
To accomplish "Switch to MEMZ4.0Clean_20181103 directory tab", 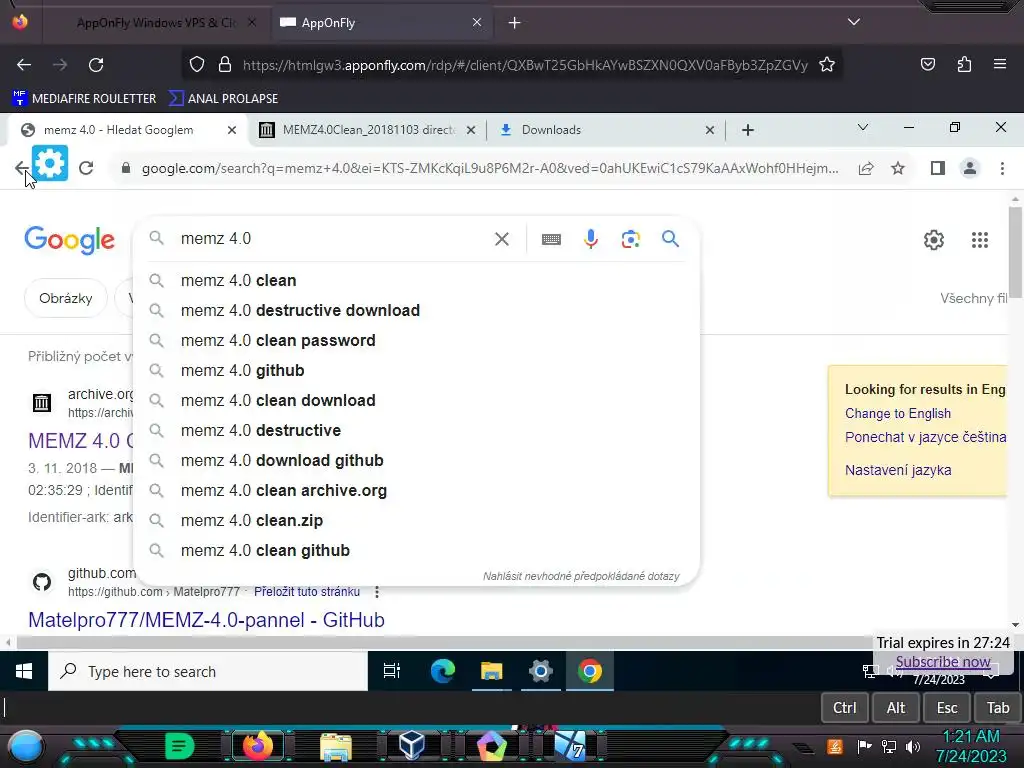I will tap(368, 130).
